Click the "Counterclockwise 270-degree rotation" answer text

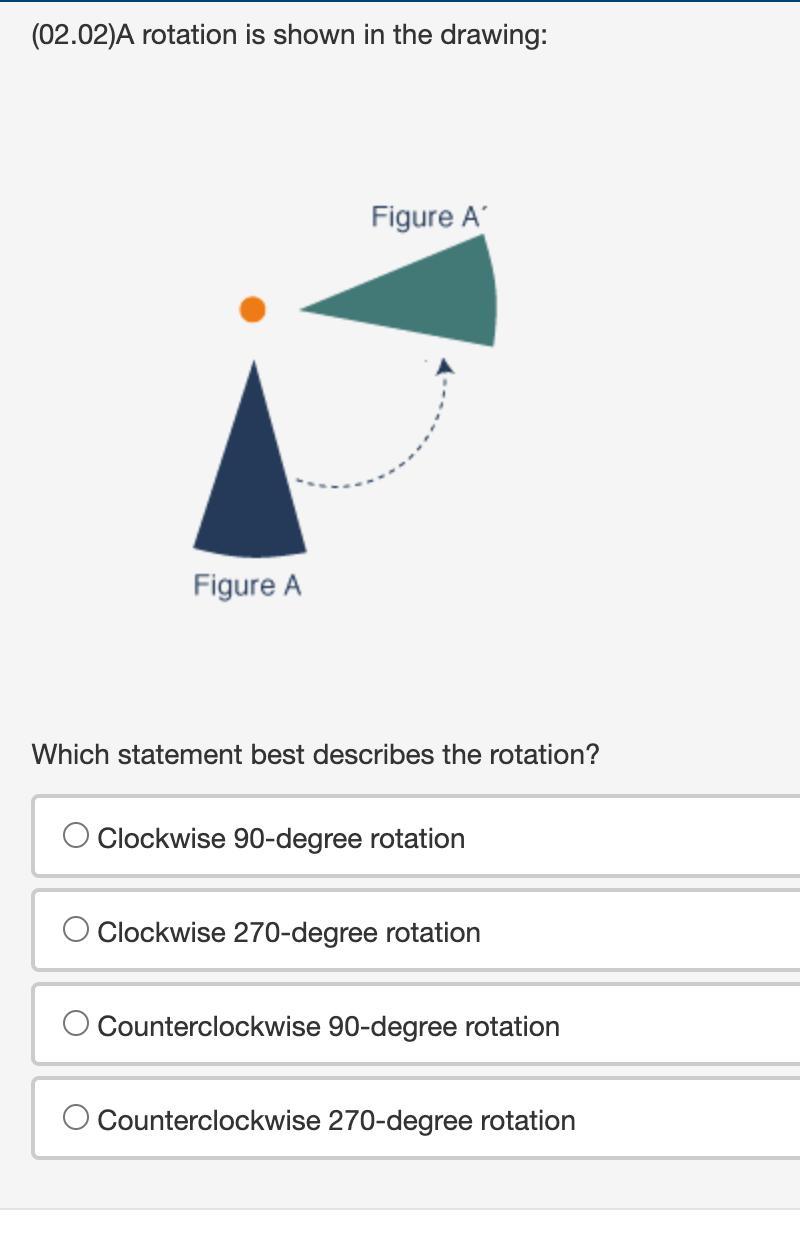(336, 1120)
